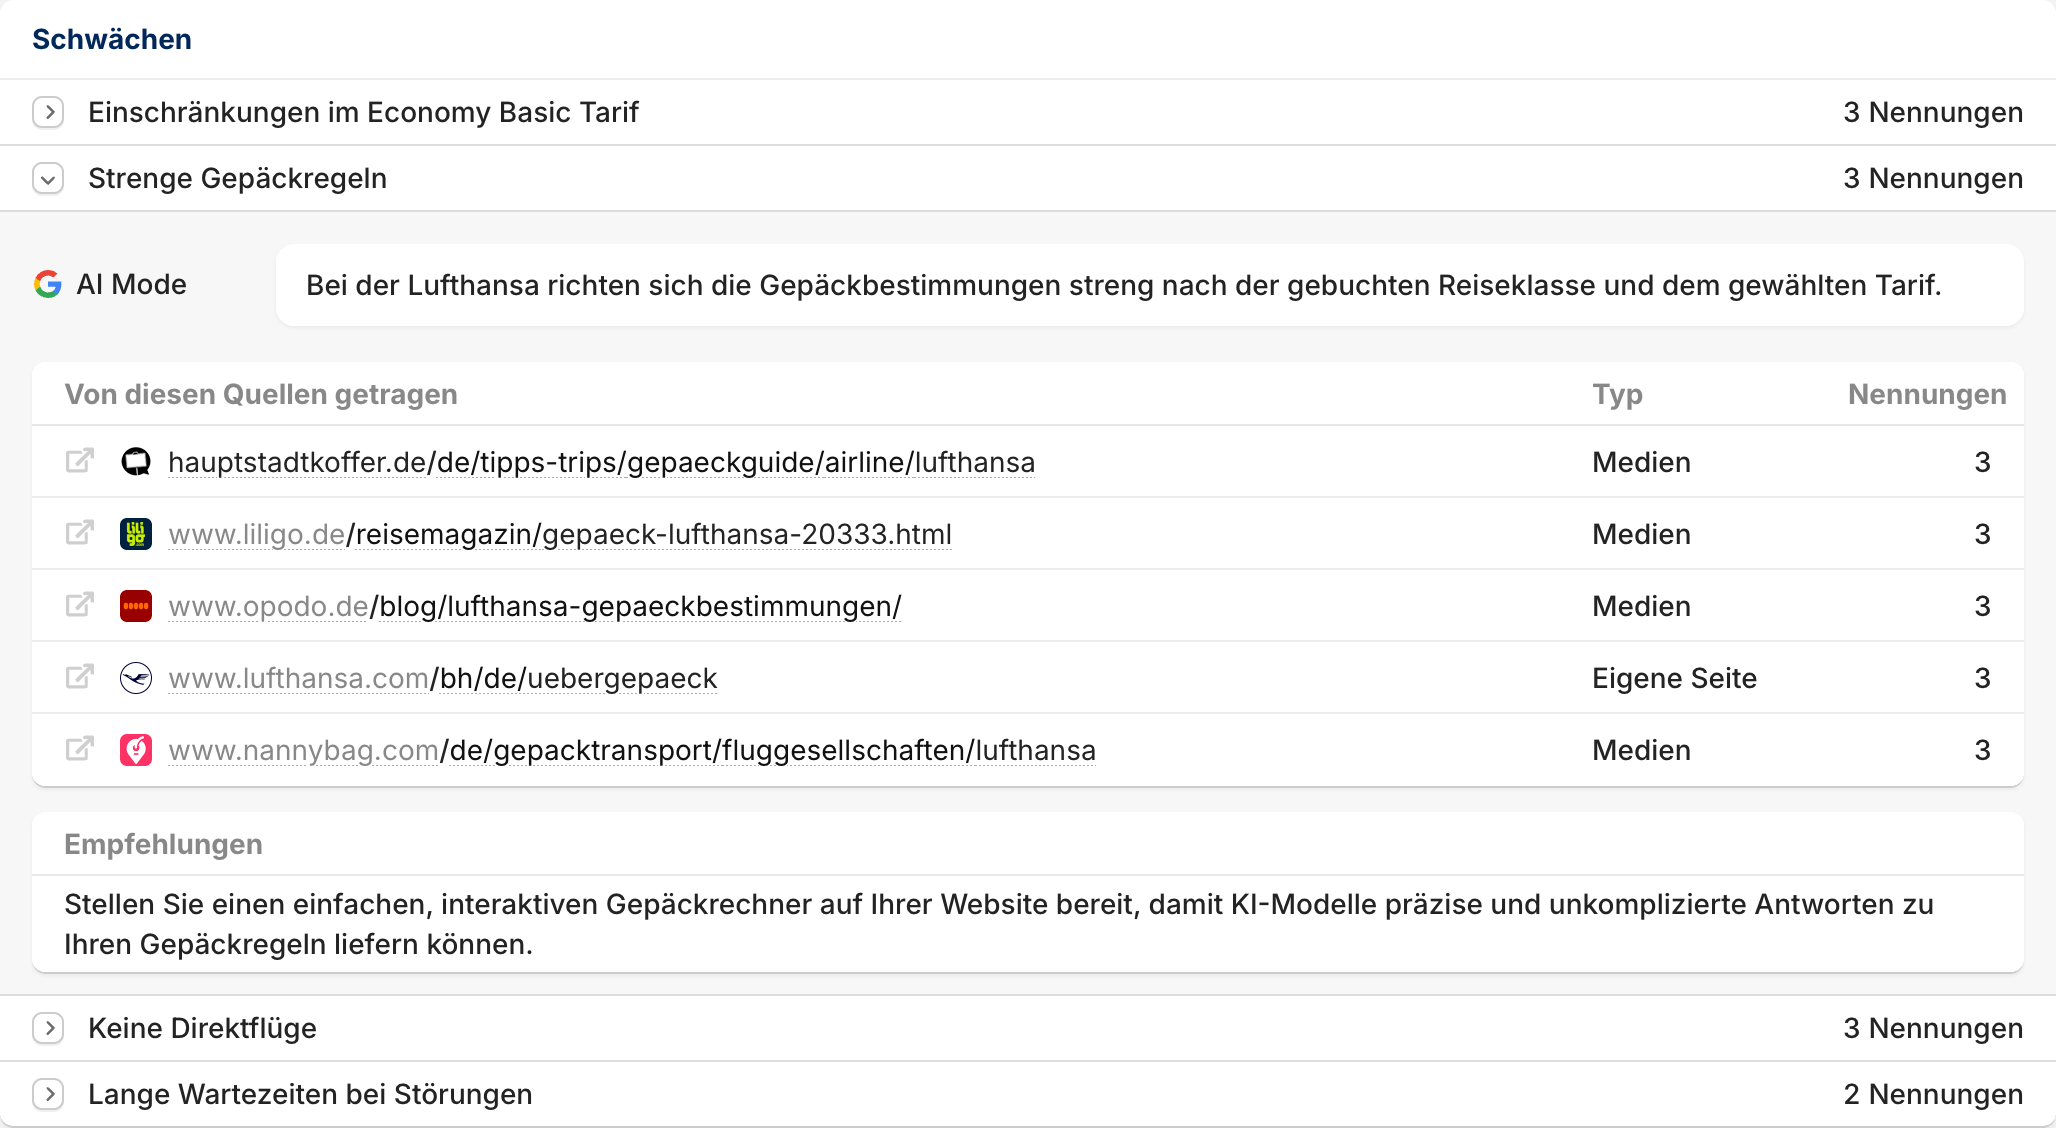Expand the Keine Direktflüge row
Screen dimensions: 2056x1128
click(48, 1028)
